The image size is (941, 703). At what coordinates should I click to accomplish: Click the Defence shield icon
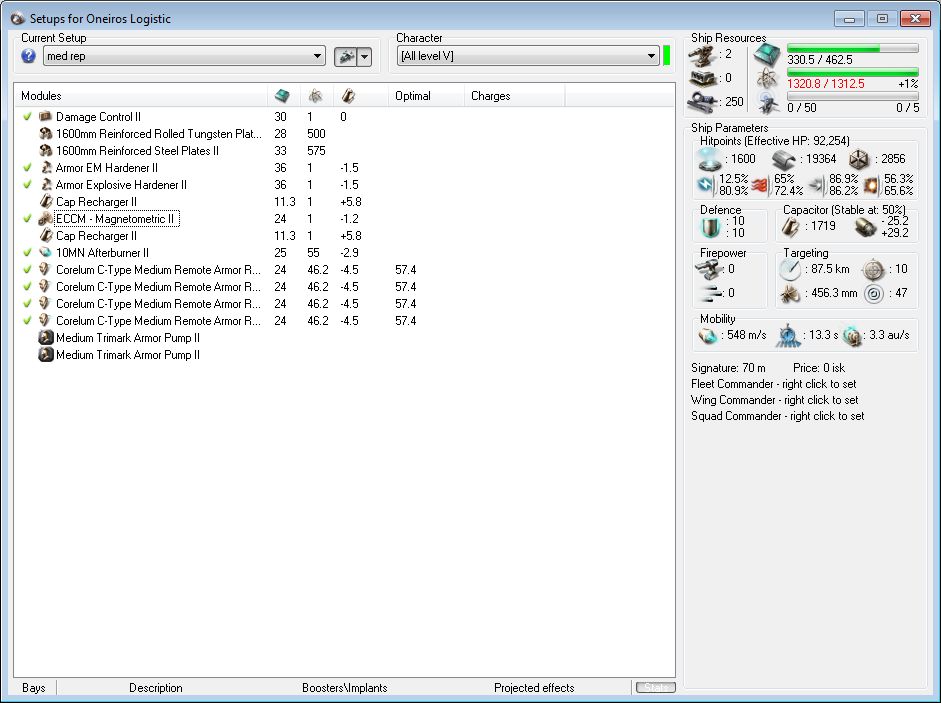pyautogui.click(x=711, y=228)
